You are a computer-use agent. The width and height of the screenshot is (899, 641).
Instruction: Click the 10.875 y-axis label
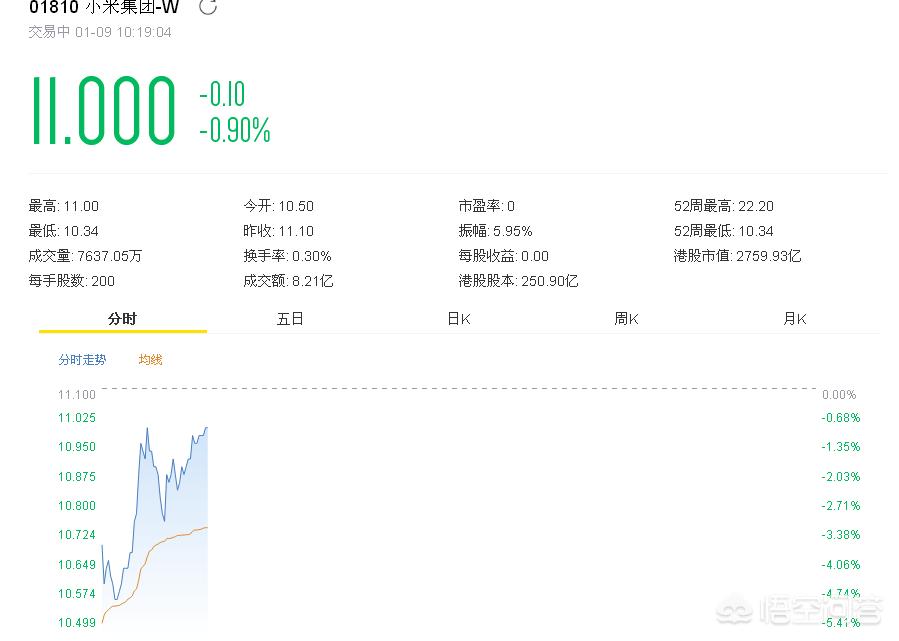point(77,476)
